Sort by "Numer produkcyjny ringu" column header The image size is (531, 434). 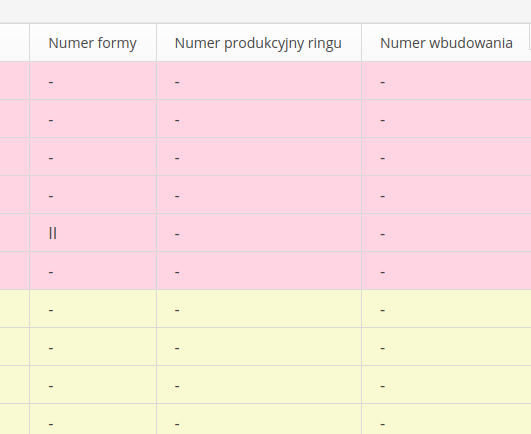point(259,43)
